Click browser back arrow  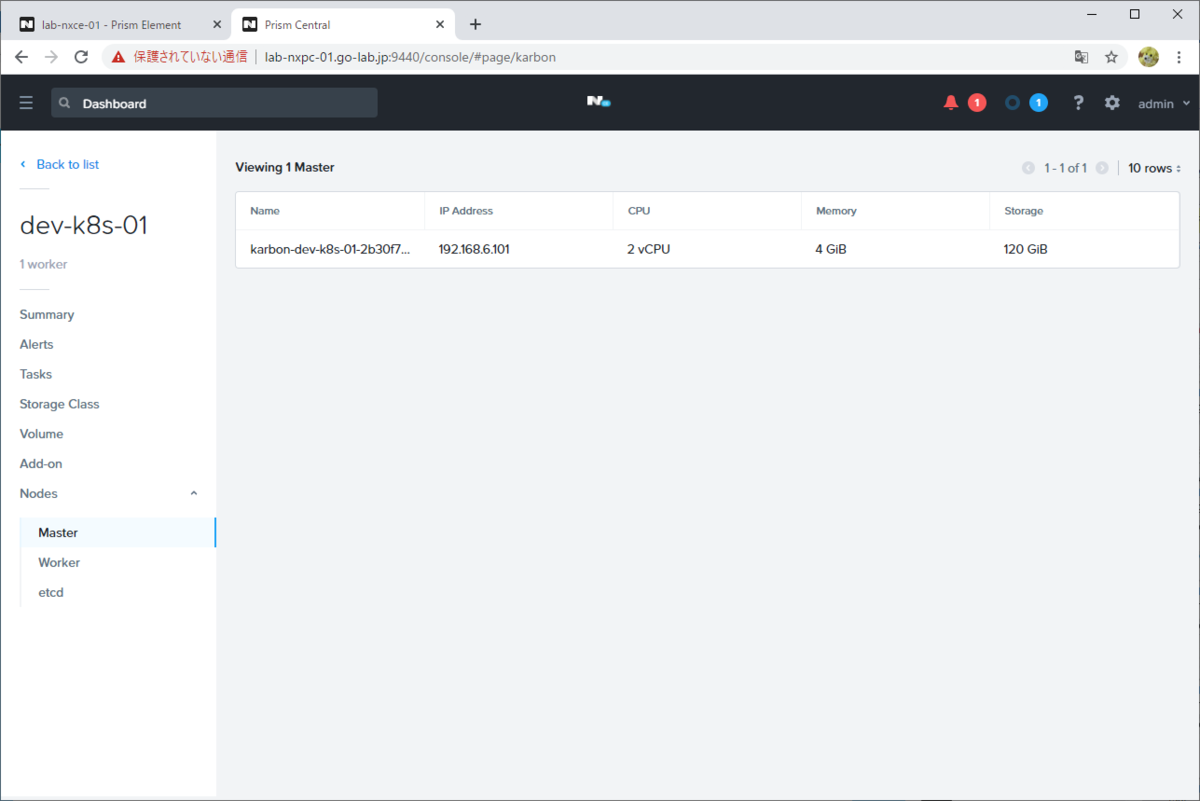click(x=21, y=57)
